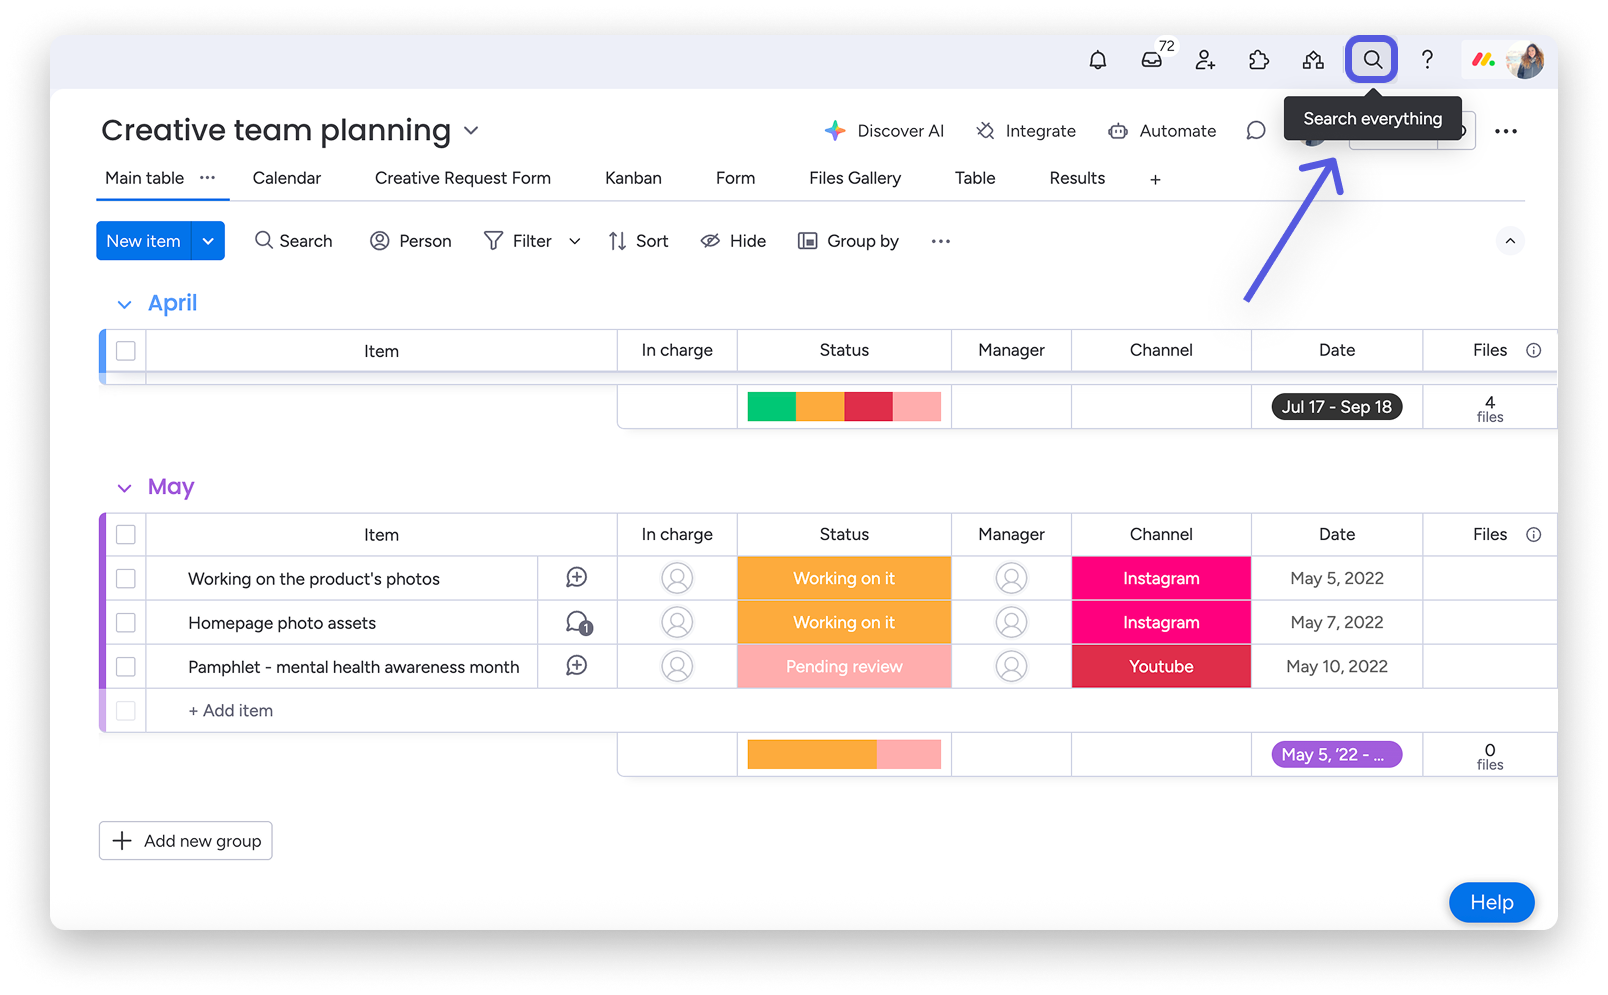Check the Working on the product's photos row
The height and width of the screenshot is (995, 1608).
[126, 579]
